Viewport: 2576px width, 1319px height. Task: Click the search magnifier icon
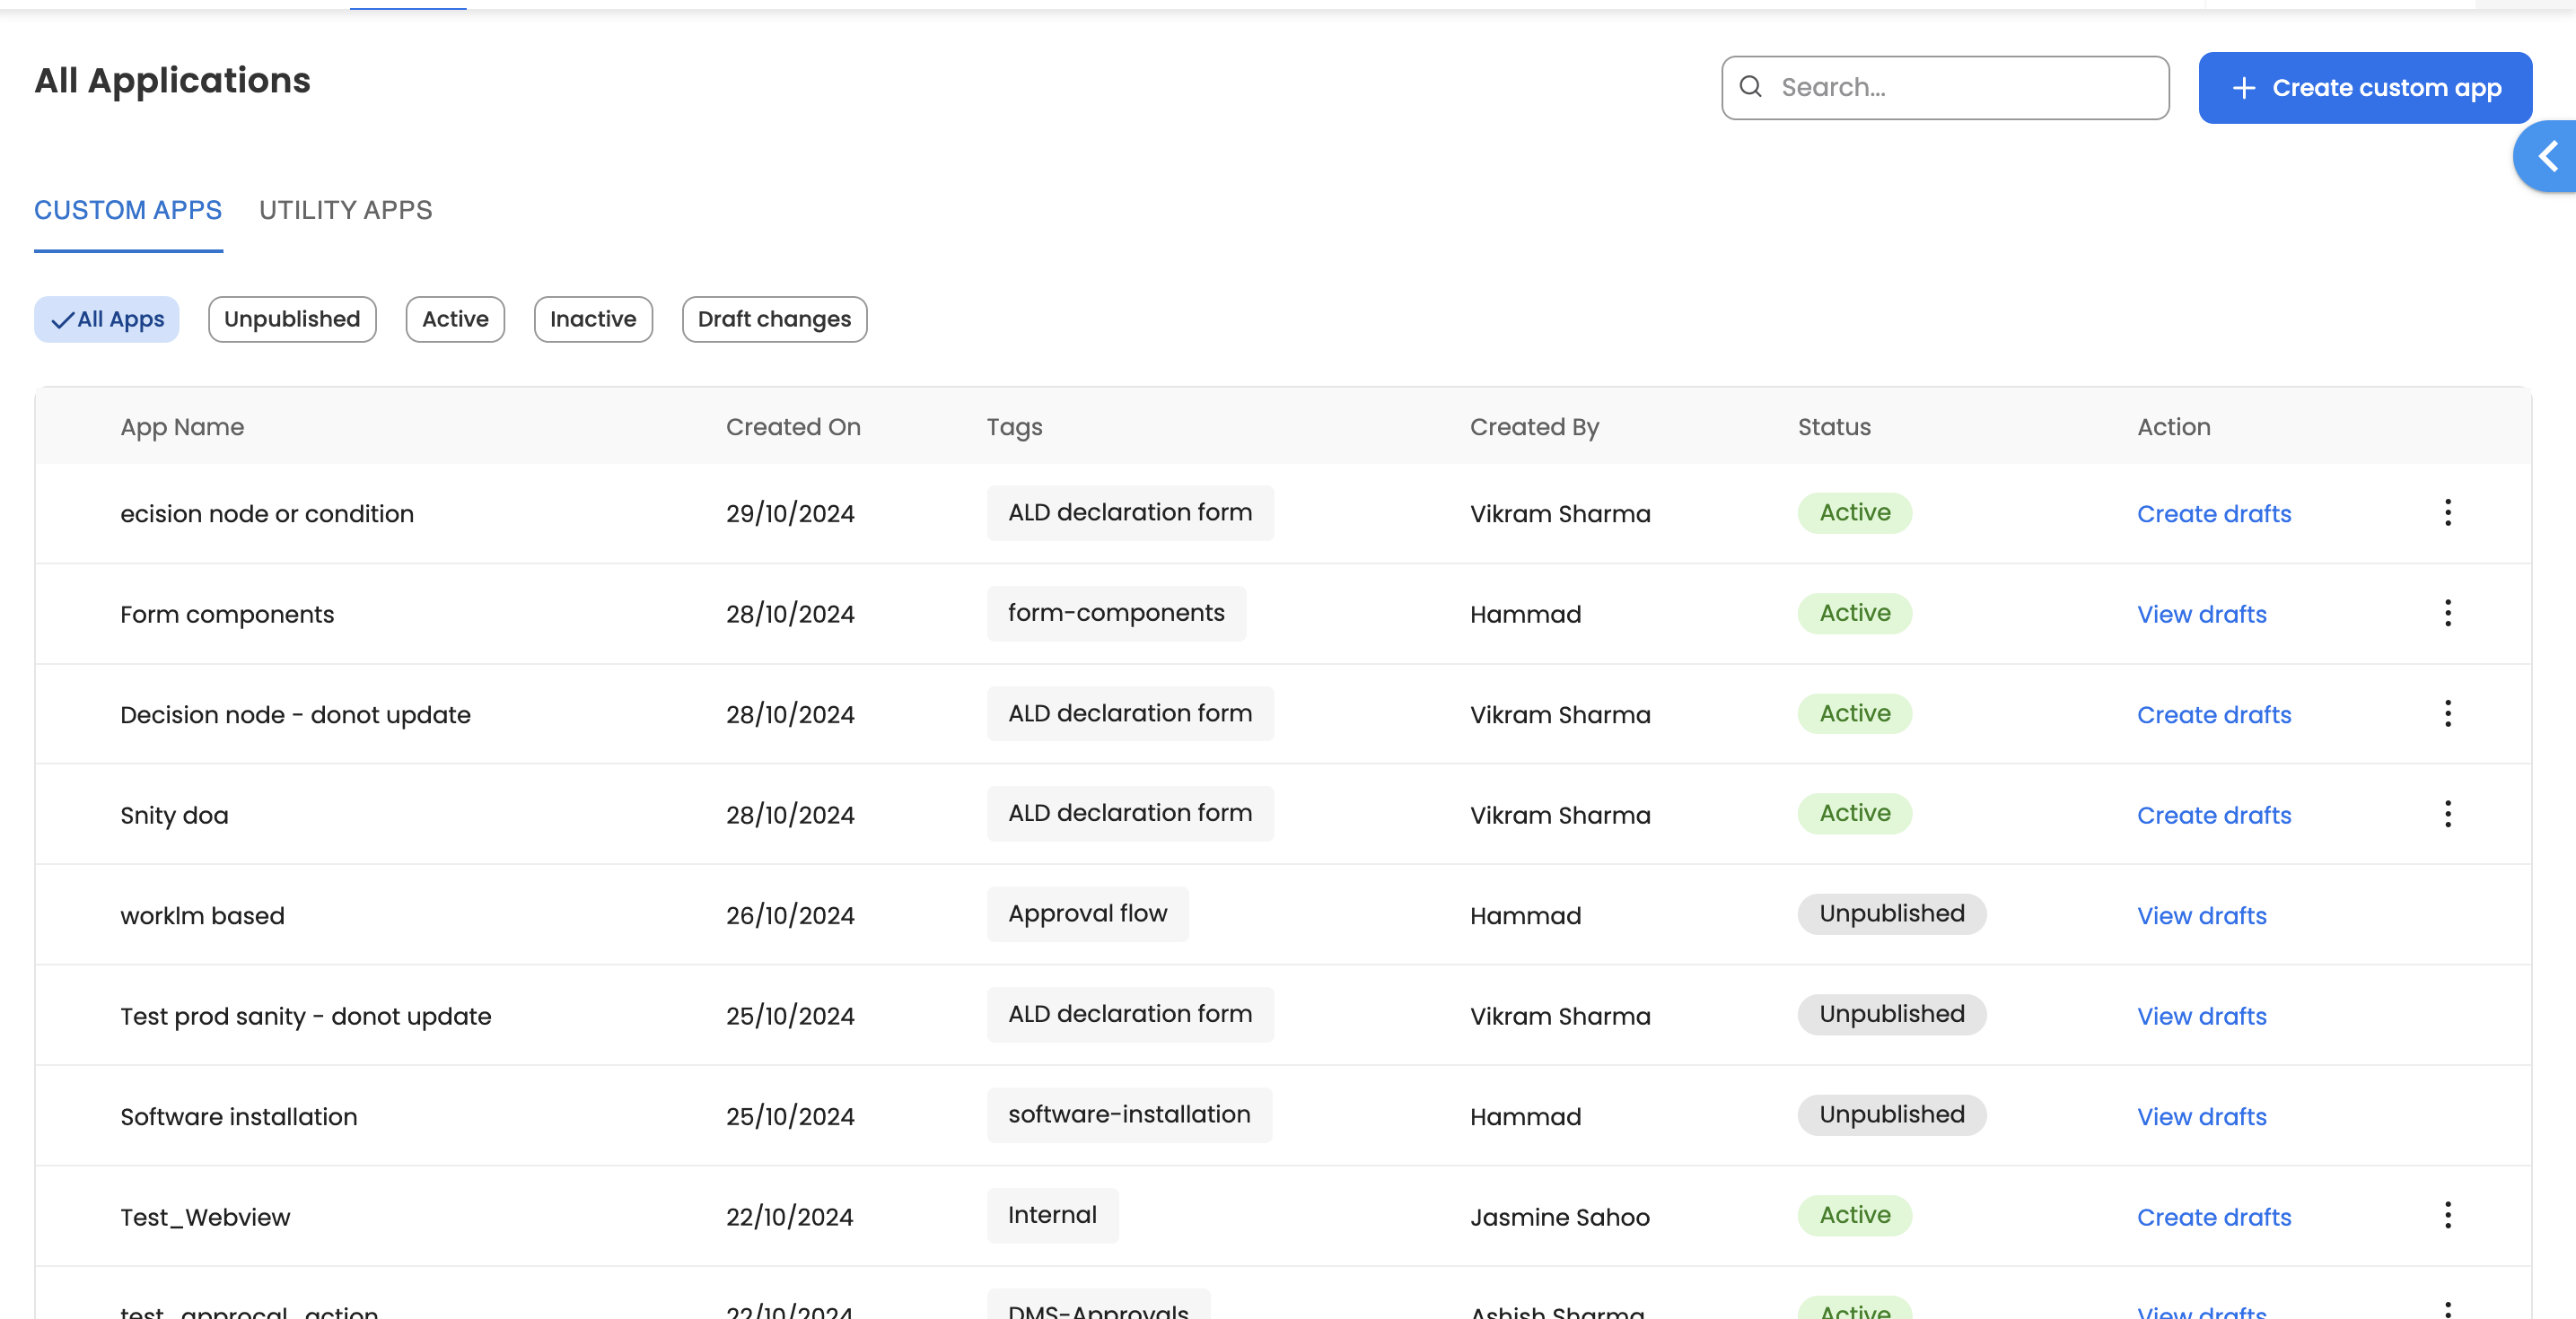point(1750,87)
